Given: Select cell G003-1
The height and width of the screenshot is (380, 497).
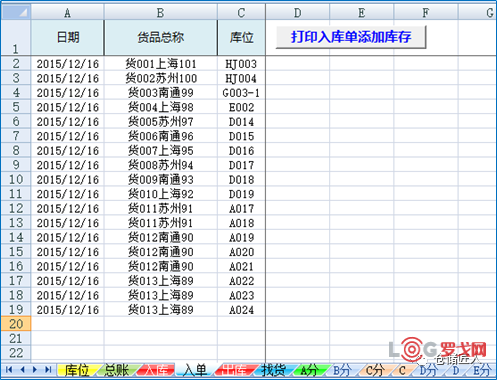Looking at the screenshot, I should pyautogui.click(x=241, y=93).
